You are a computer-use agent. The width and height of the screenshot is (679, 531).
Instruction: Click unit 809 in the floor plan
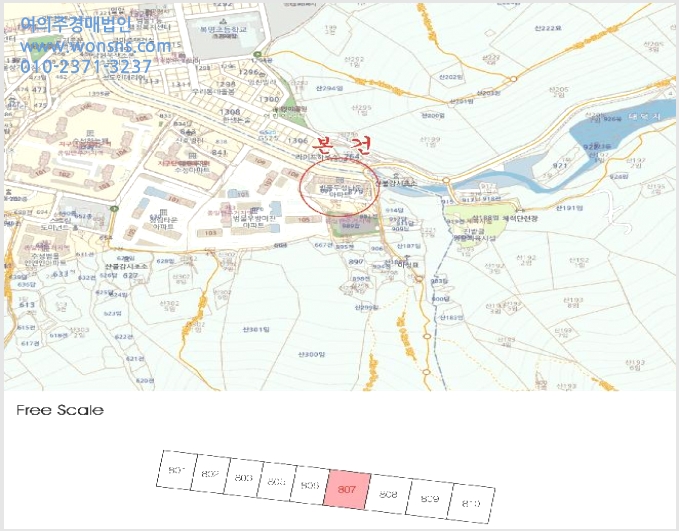tap(430, 499)
